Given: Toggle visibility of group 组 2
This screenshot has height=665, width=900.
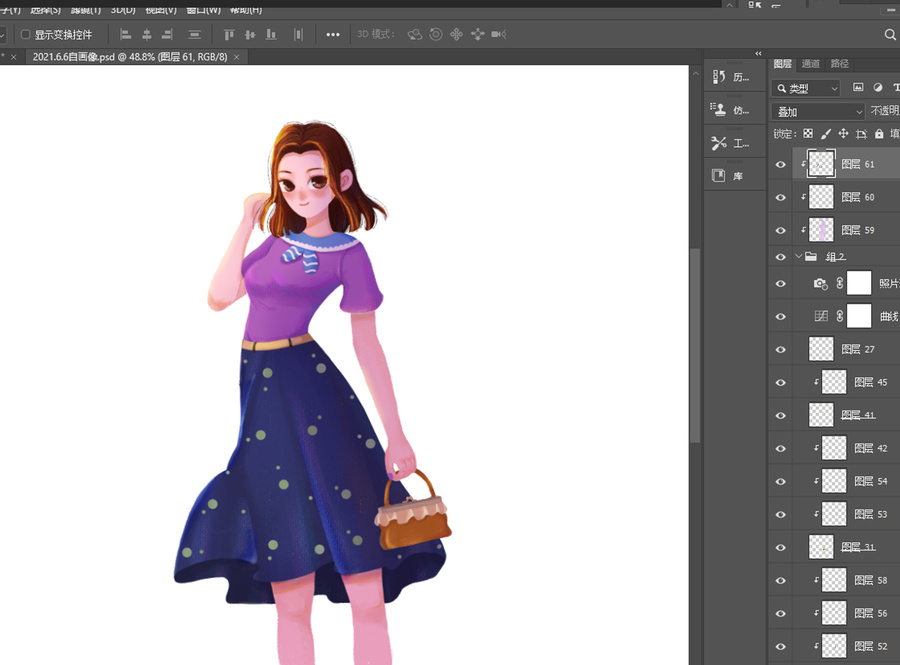Looking at the screenshot, I should coord(781,257).
